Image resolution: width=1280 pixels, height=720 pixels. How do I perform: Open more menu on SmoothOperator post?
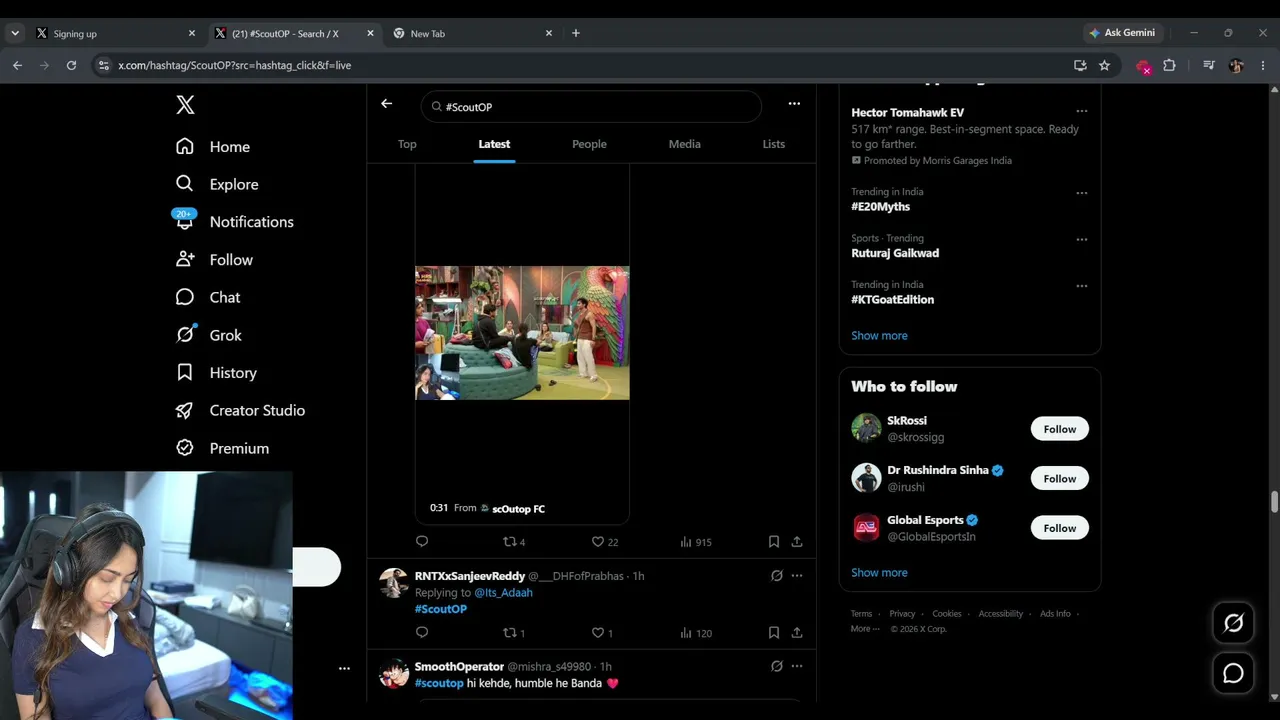(x=797, y=666)
